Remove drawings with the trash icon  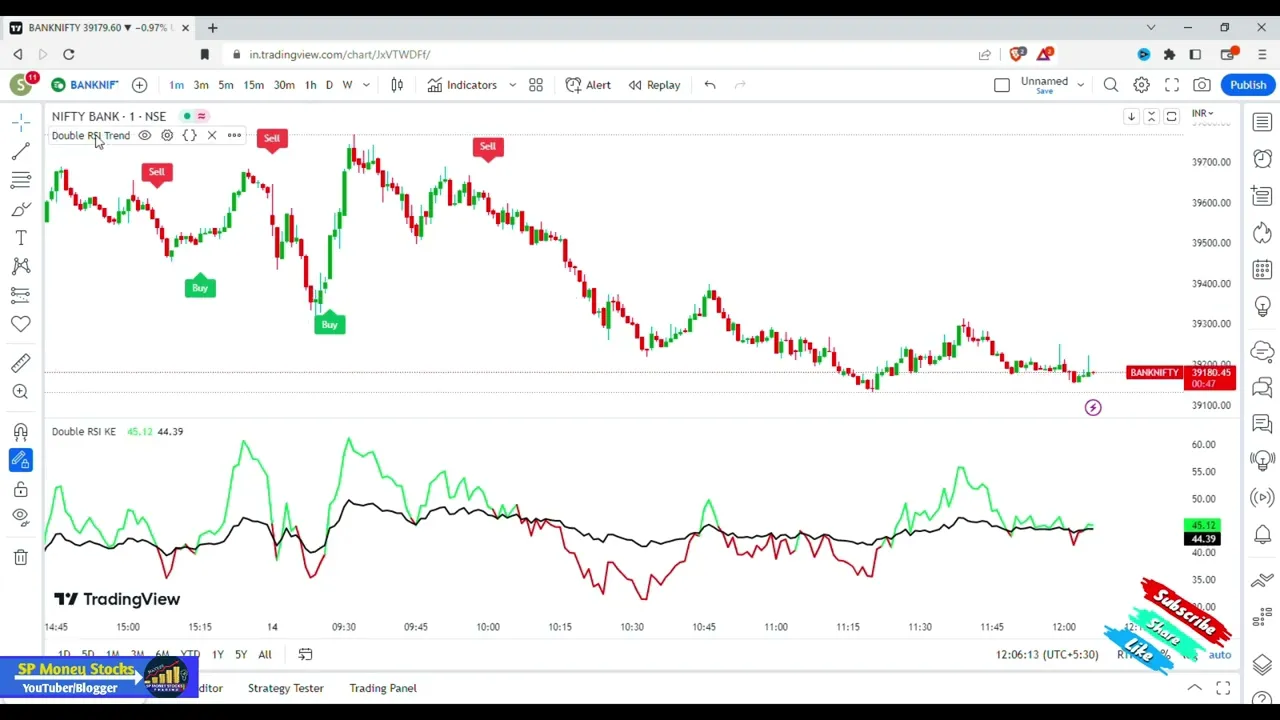(x=20, y=557)
